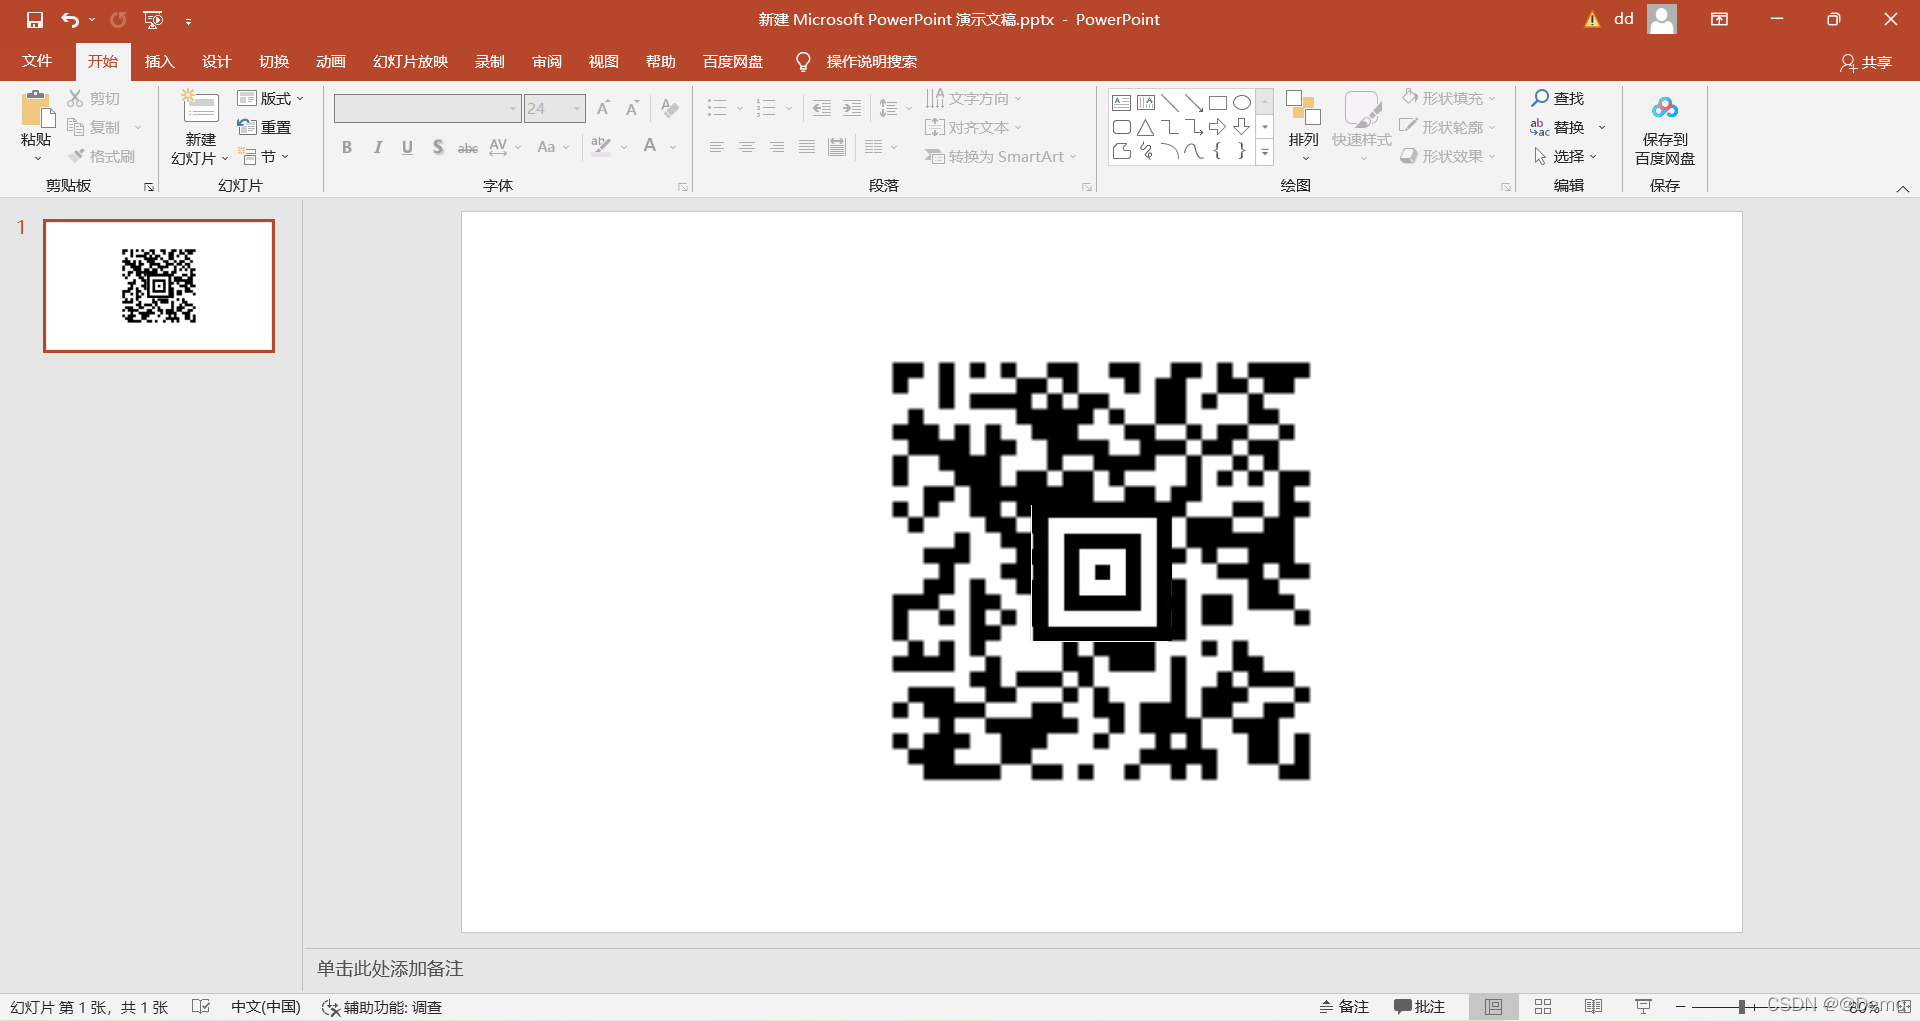Image resolution: width=1920 pixels, height=1021 pixels.
Task: Switch to the Slide Show (幻灯片放映) tab
Action: pyautogui.click(x=411, y=61)
